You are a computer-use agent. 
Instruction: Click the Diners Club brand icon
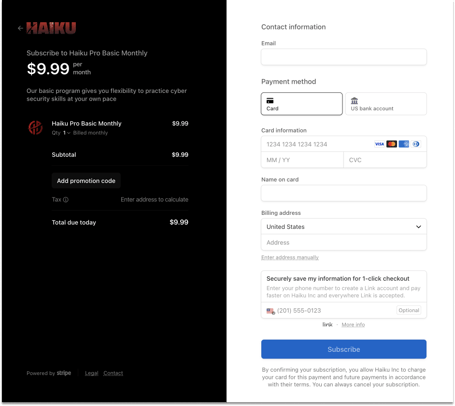point(416,144)
